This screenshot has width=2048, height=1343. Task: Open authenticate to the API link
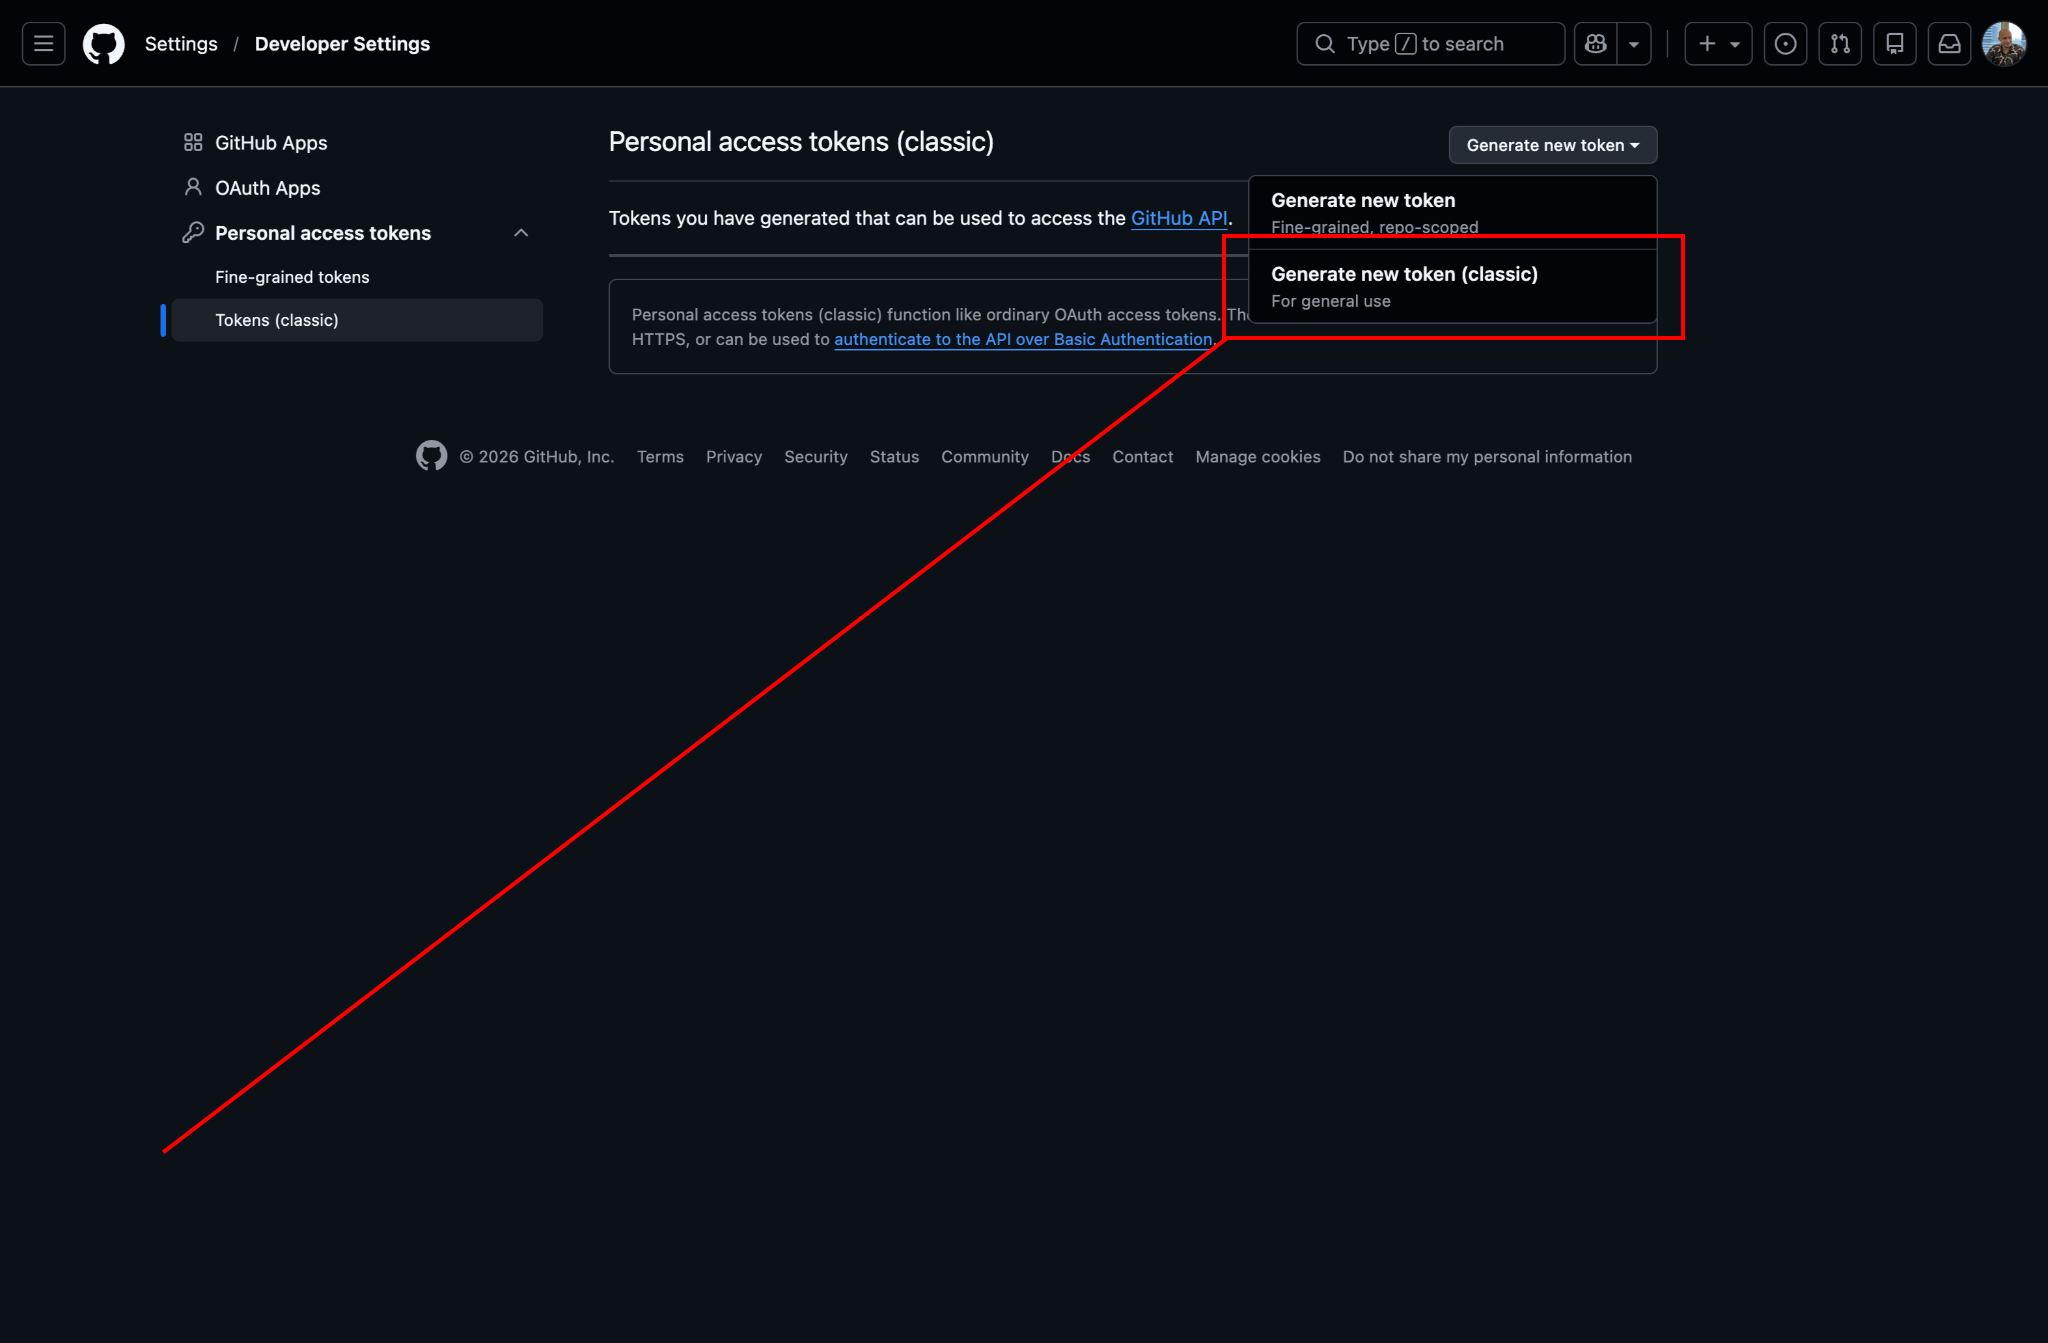pos(1023,339)
